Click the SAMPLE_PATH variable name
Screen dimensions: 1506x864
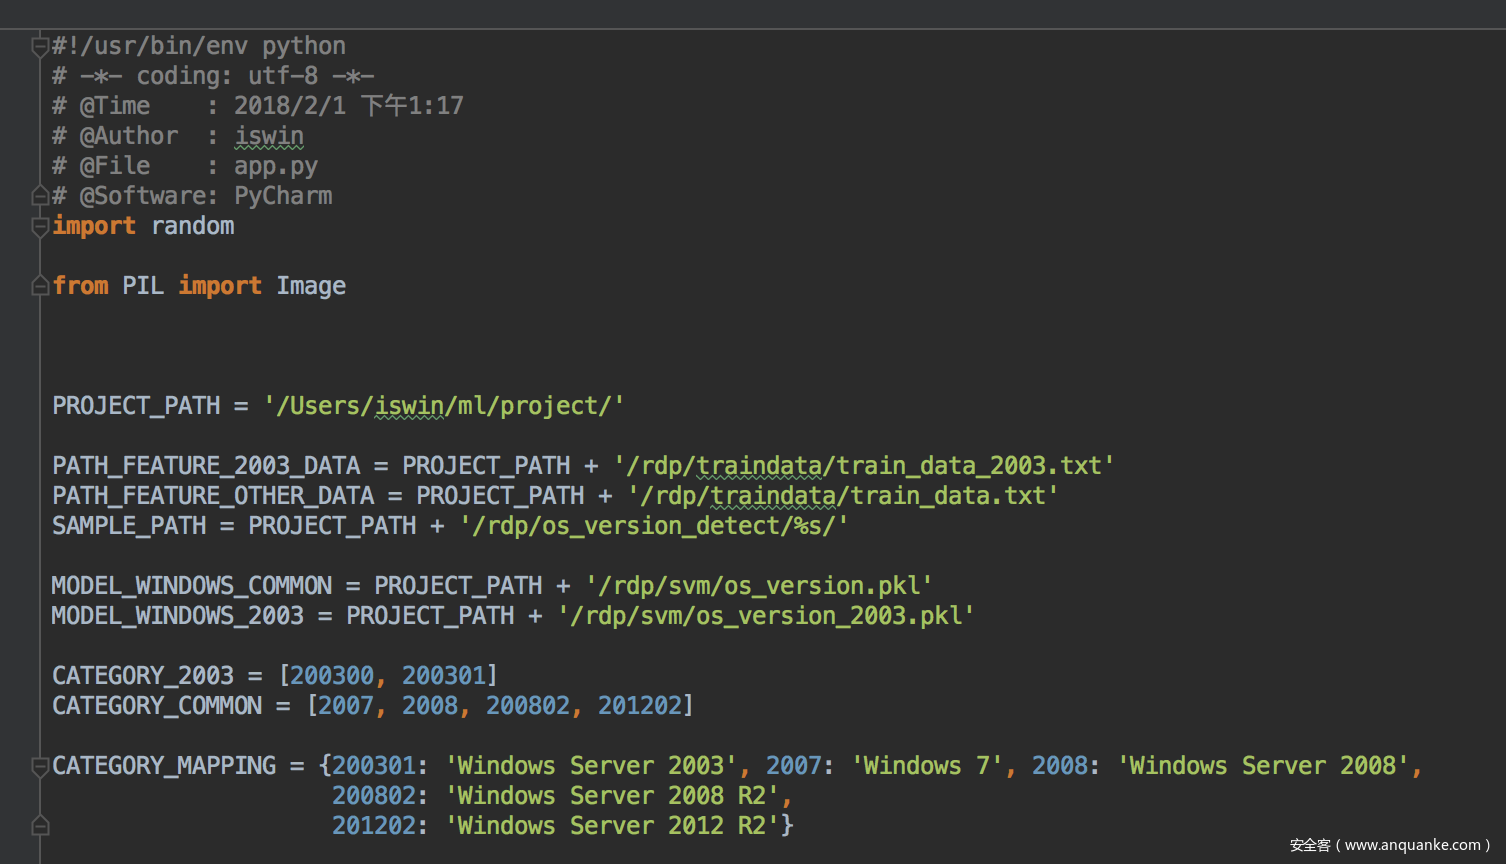(129, 526)
